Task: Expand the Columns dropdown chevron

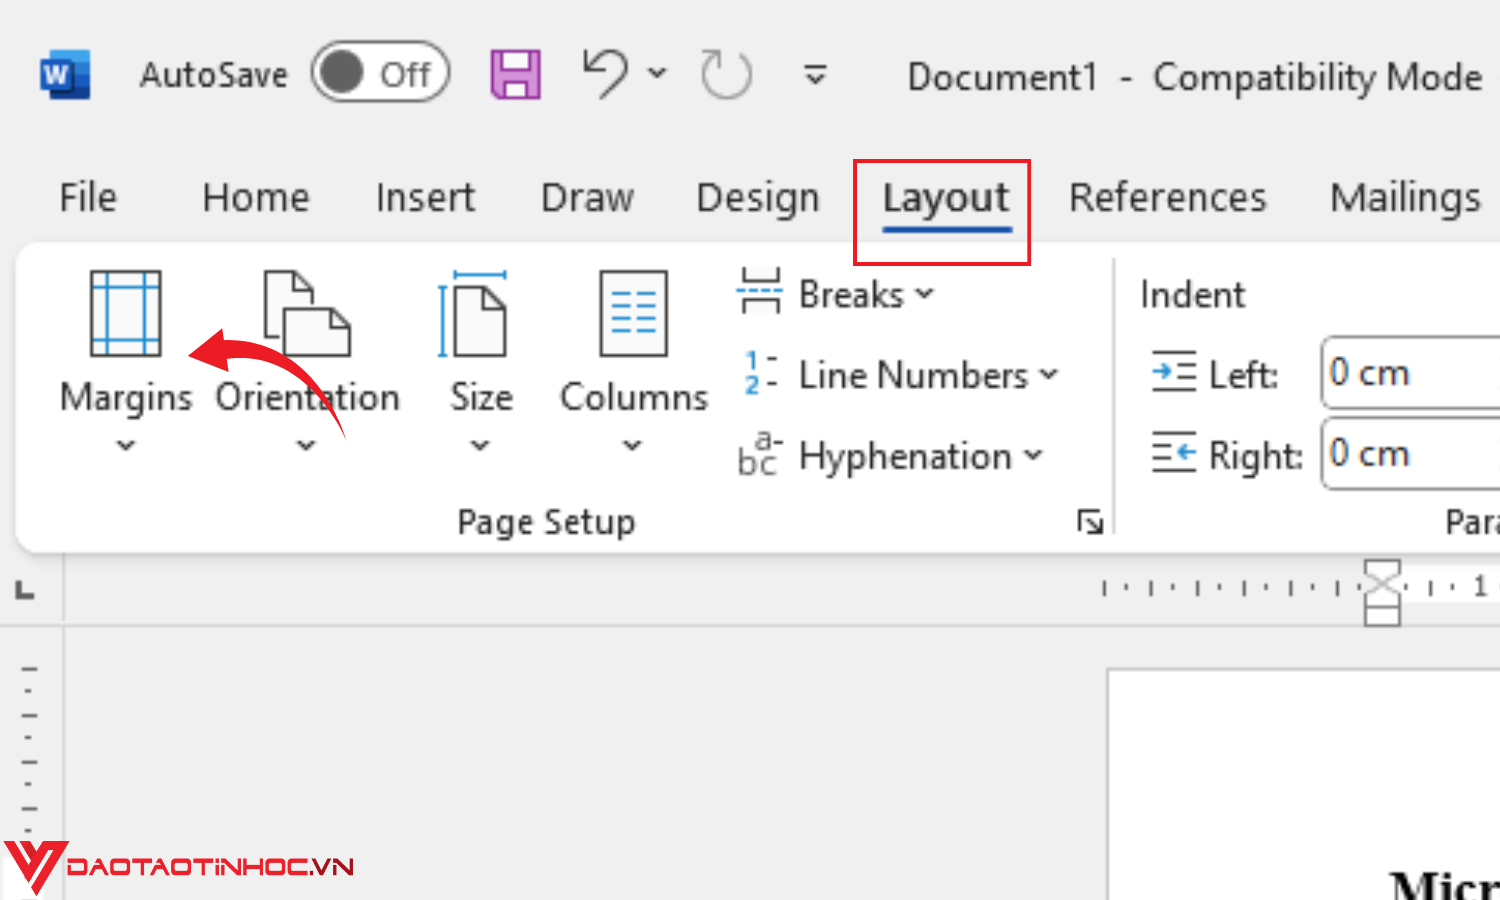Action: (x=632, y=445)
